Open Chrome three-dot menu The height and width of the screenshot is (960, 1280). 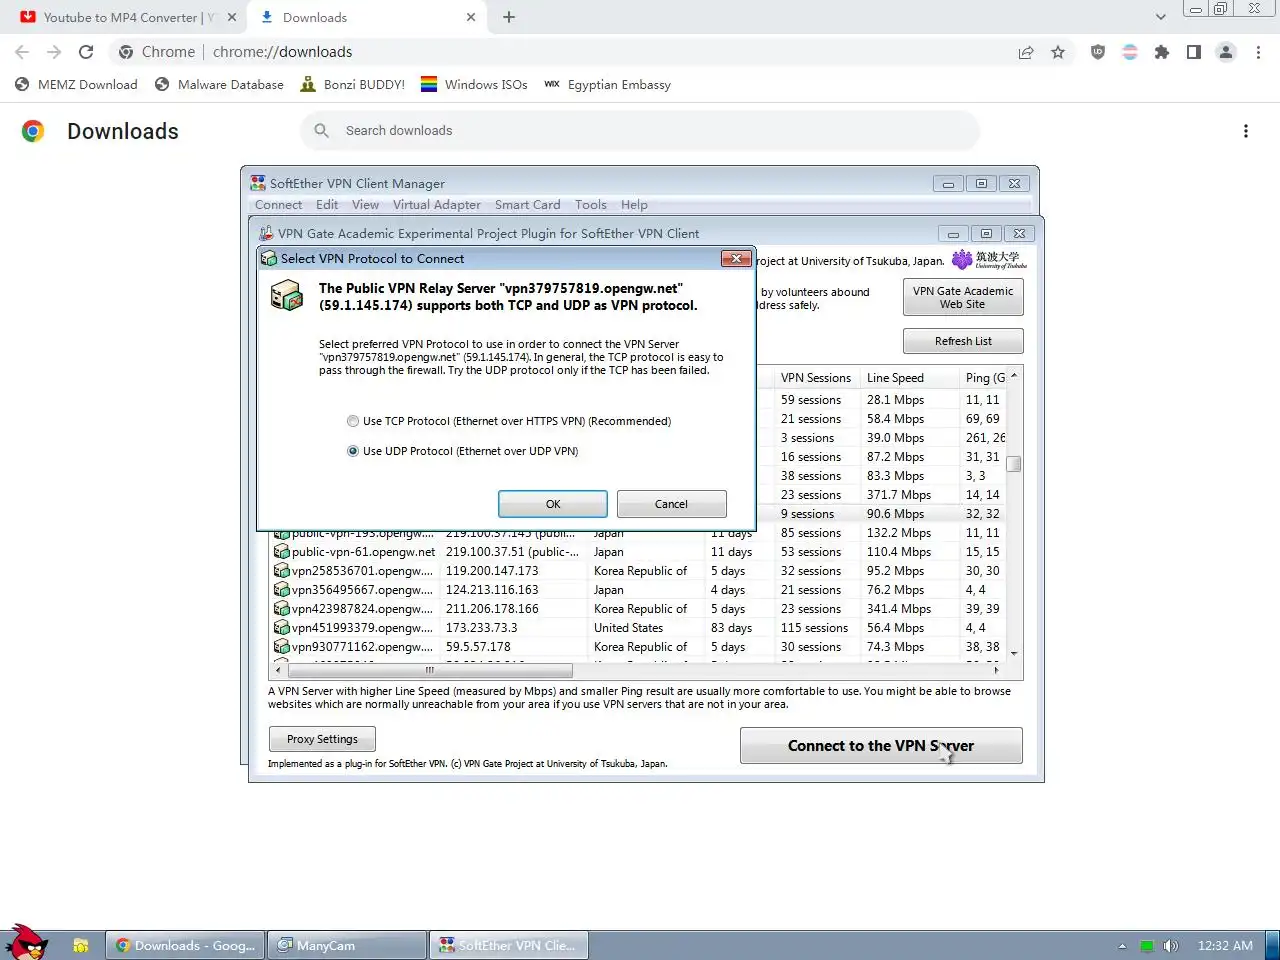click(1259, 52)
